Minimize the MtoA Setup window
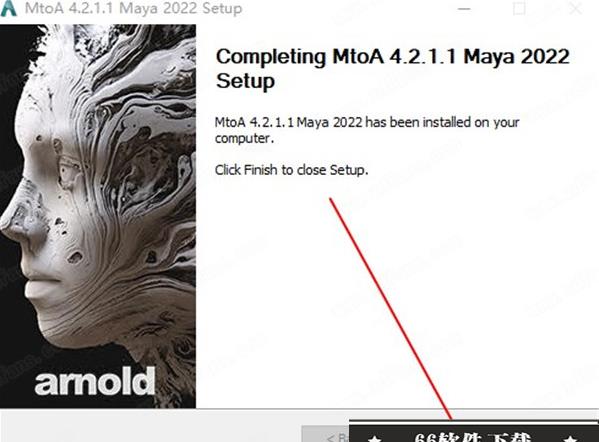 464,9
